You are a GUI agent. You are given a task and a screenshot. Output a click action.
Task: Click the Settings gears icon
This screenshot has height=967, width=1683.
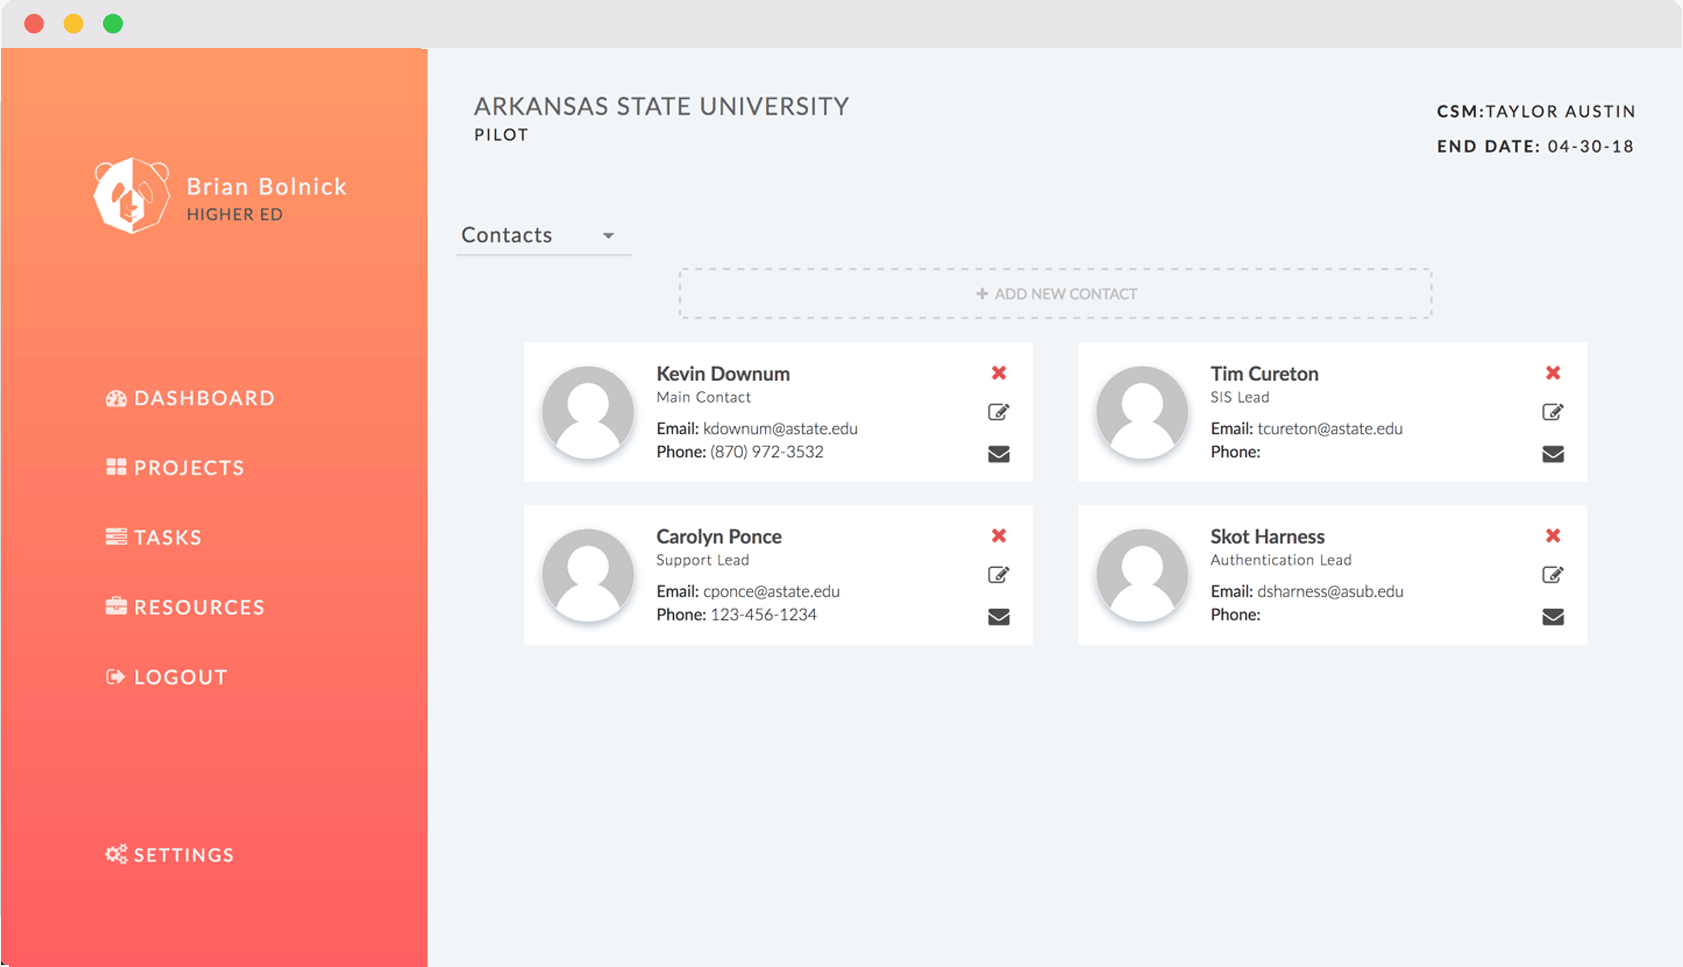pos(116,854)
